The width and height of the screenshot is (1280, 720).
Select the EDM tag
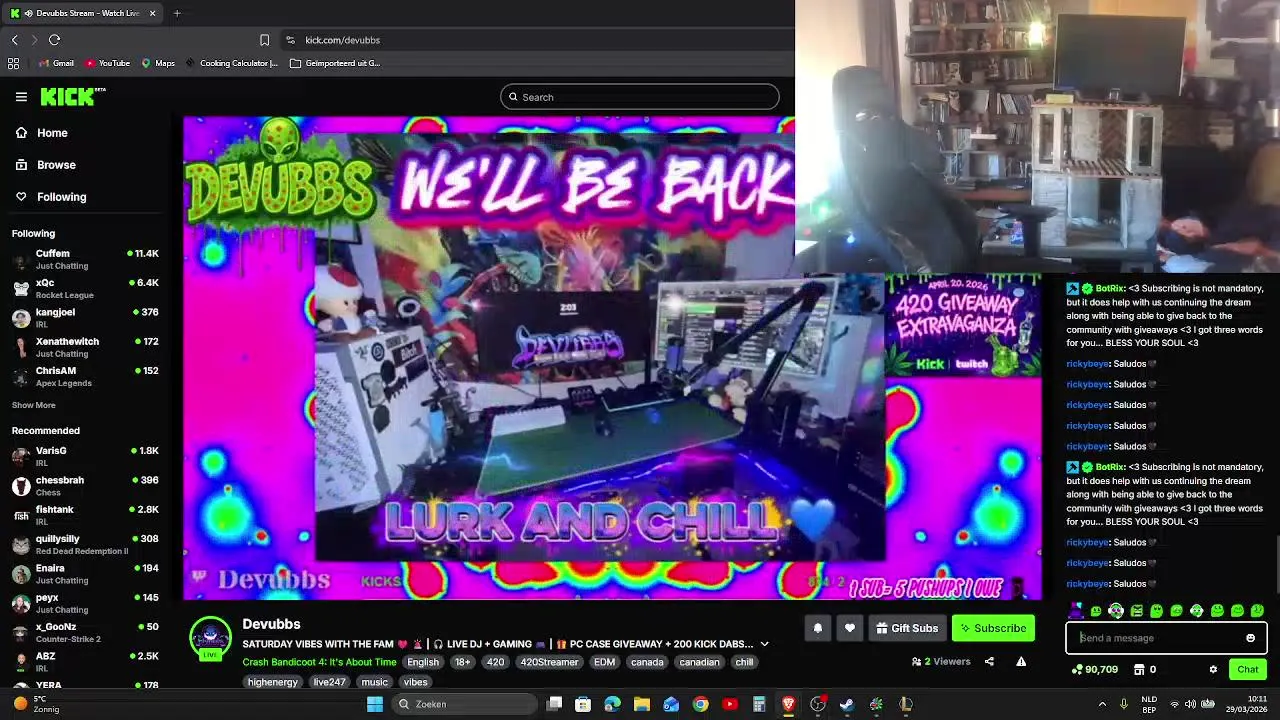(604, 662)
